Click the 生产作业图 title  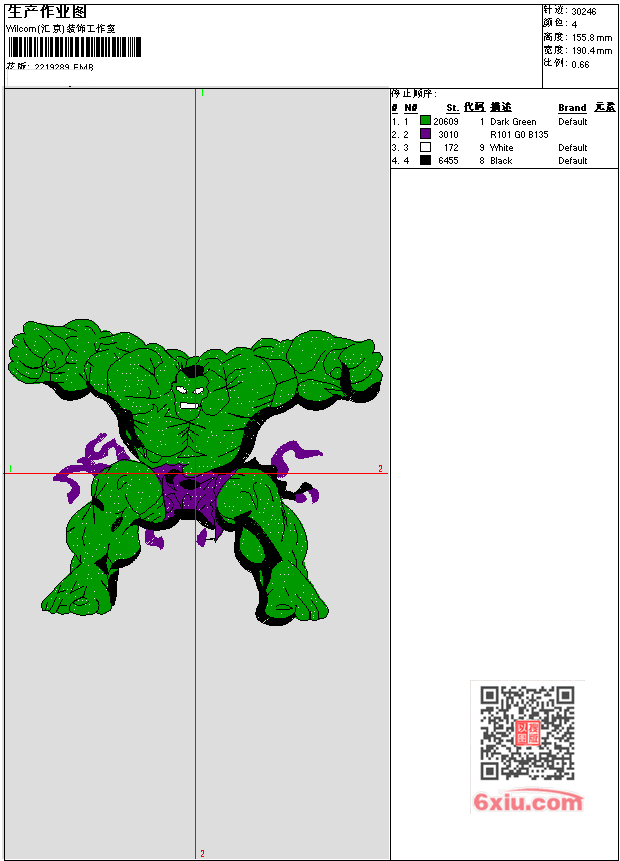coord(47,12)
